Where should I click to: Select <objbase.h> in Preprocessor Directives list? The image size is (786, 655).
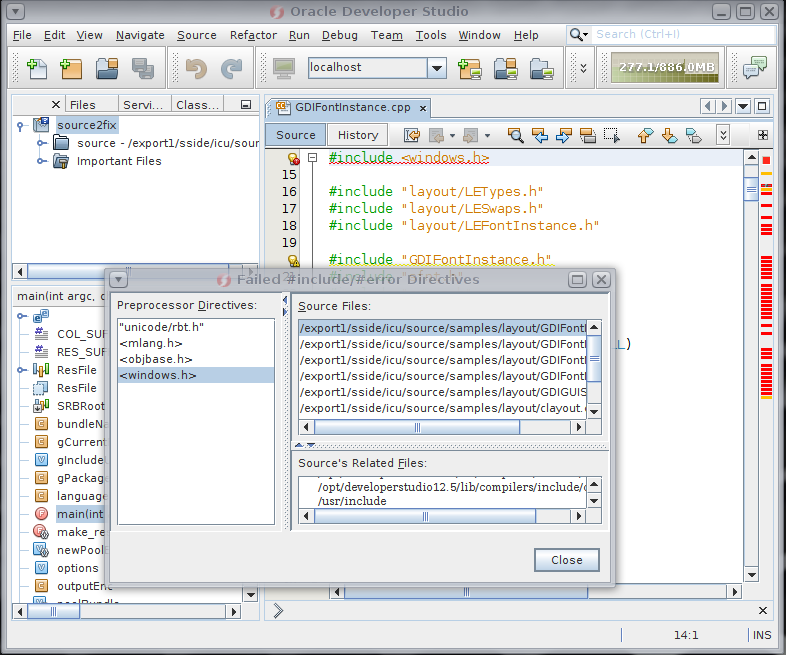click(x=155, y=359)
